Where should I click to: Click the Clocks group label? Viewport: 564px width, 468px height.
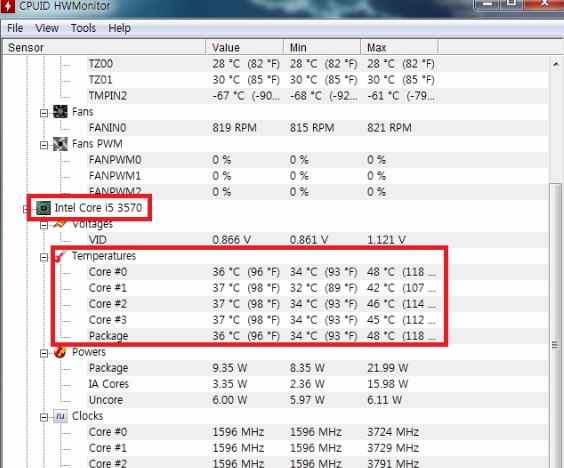pyautogui.click(x=87, y=416)
